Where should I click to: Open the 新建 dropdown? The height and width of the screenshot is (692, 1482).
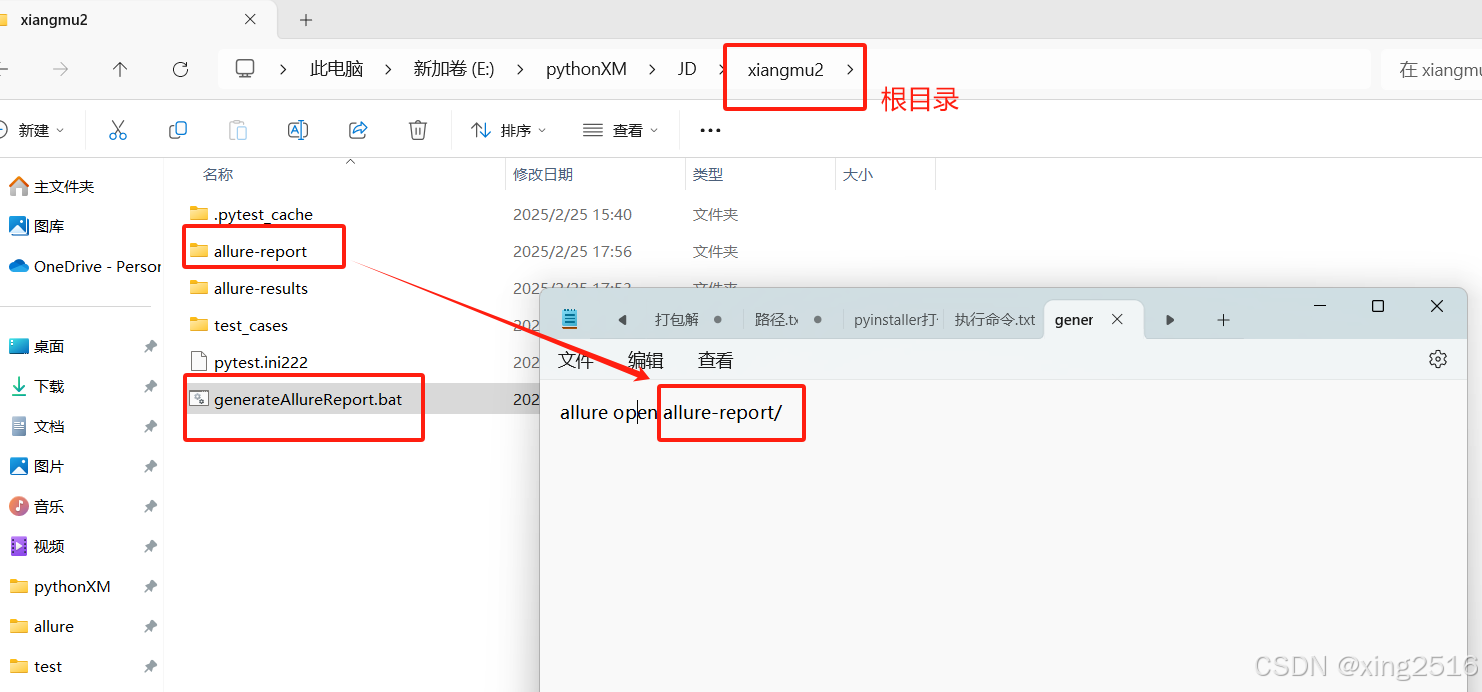32,130
